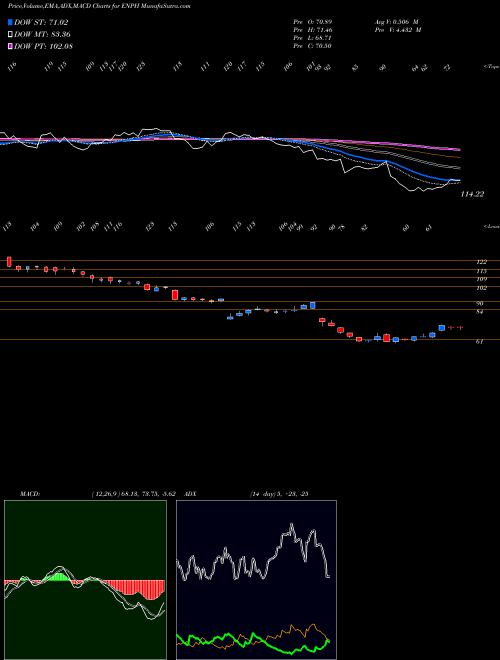Screen dimensions: 500x660
Task: Click the 109 price level label on right axis
Action: click(481, 279)
